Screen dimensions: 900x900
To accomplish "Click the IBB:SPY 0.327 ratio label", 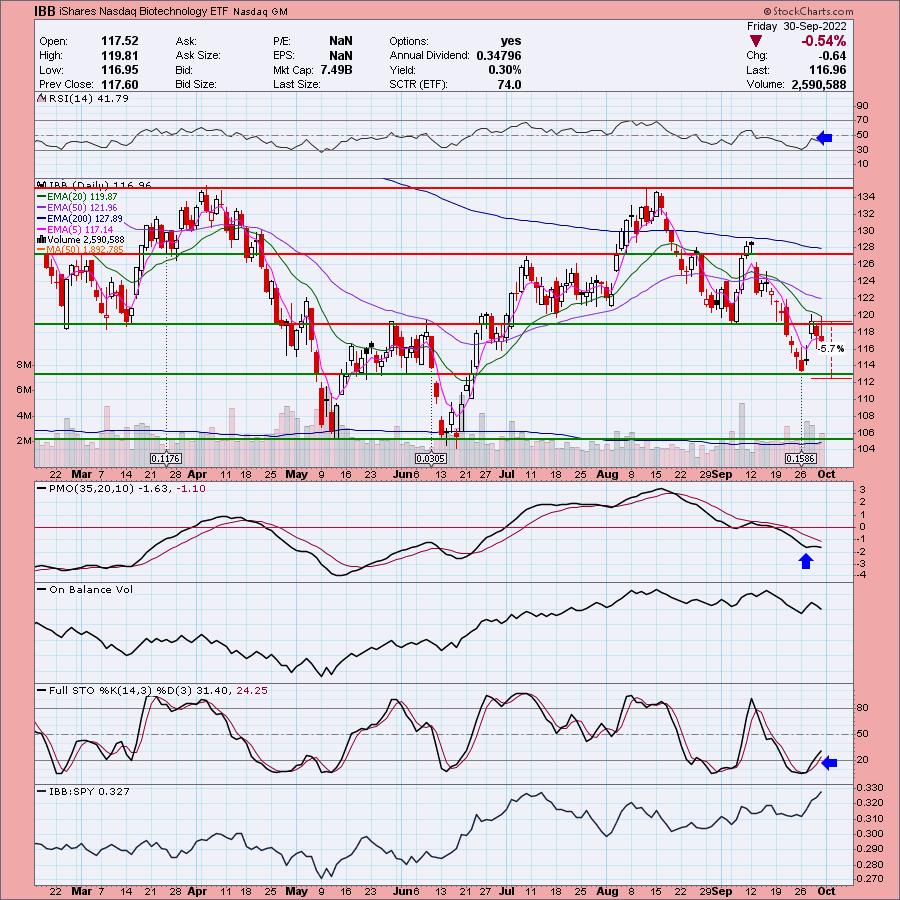I will click(89, 792).
